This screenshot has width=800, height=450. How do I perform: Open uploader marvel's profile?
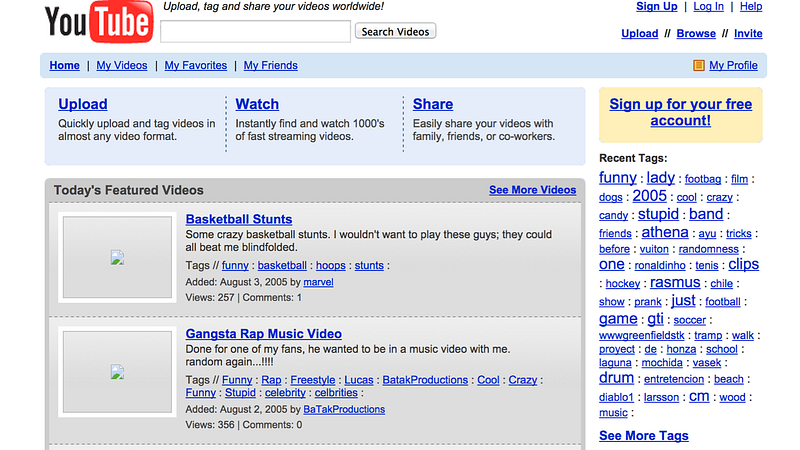[x=318, y=282]
